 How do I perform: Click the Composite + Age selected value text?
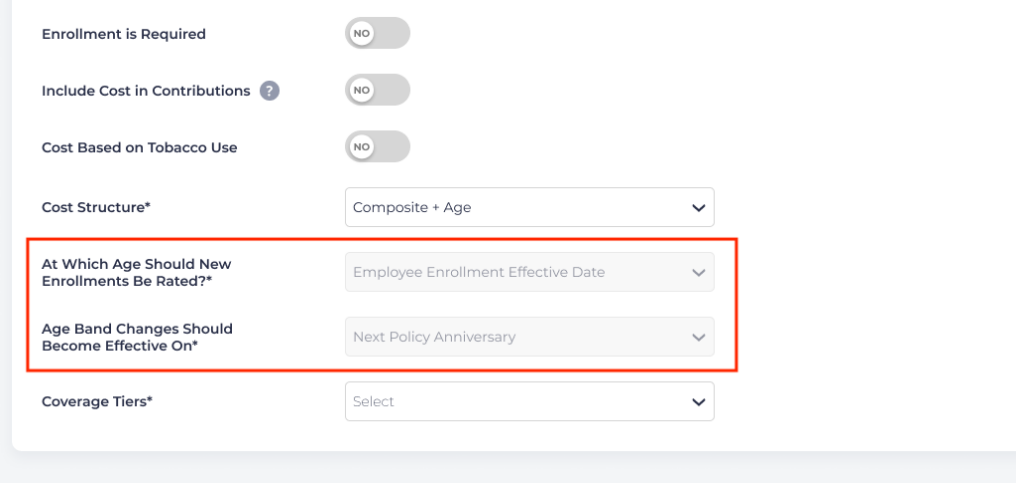412,208
